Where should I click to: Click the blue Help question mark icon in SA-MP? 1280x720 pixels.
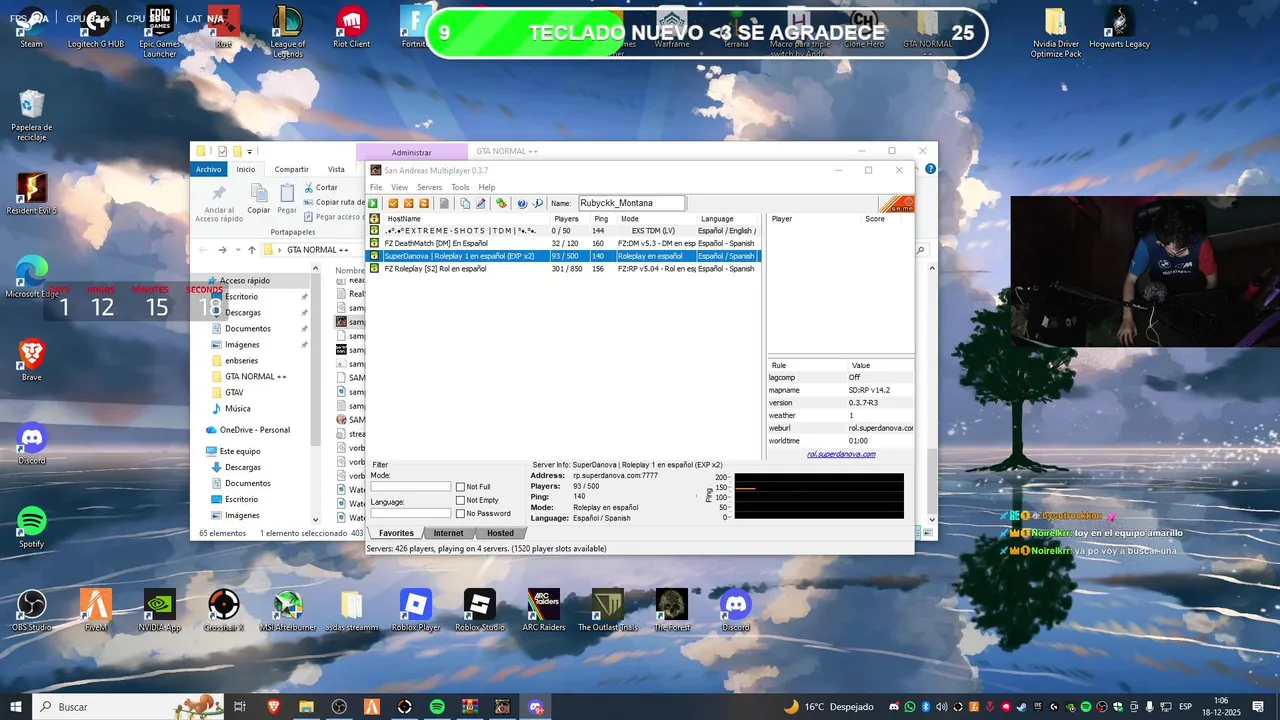click(x=522, y=203)
